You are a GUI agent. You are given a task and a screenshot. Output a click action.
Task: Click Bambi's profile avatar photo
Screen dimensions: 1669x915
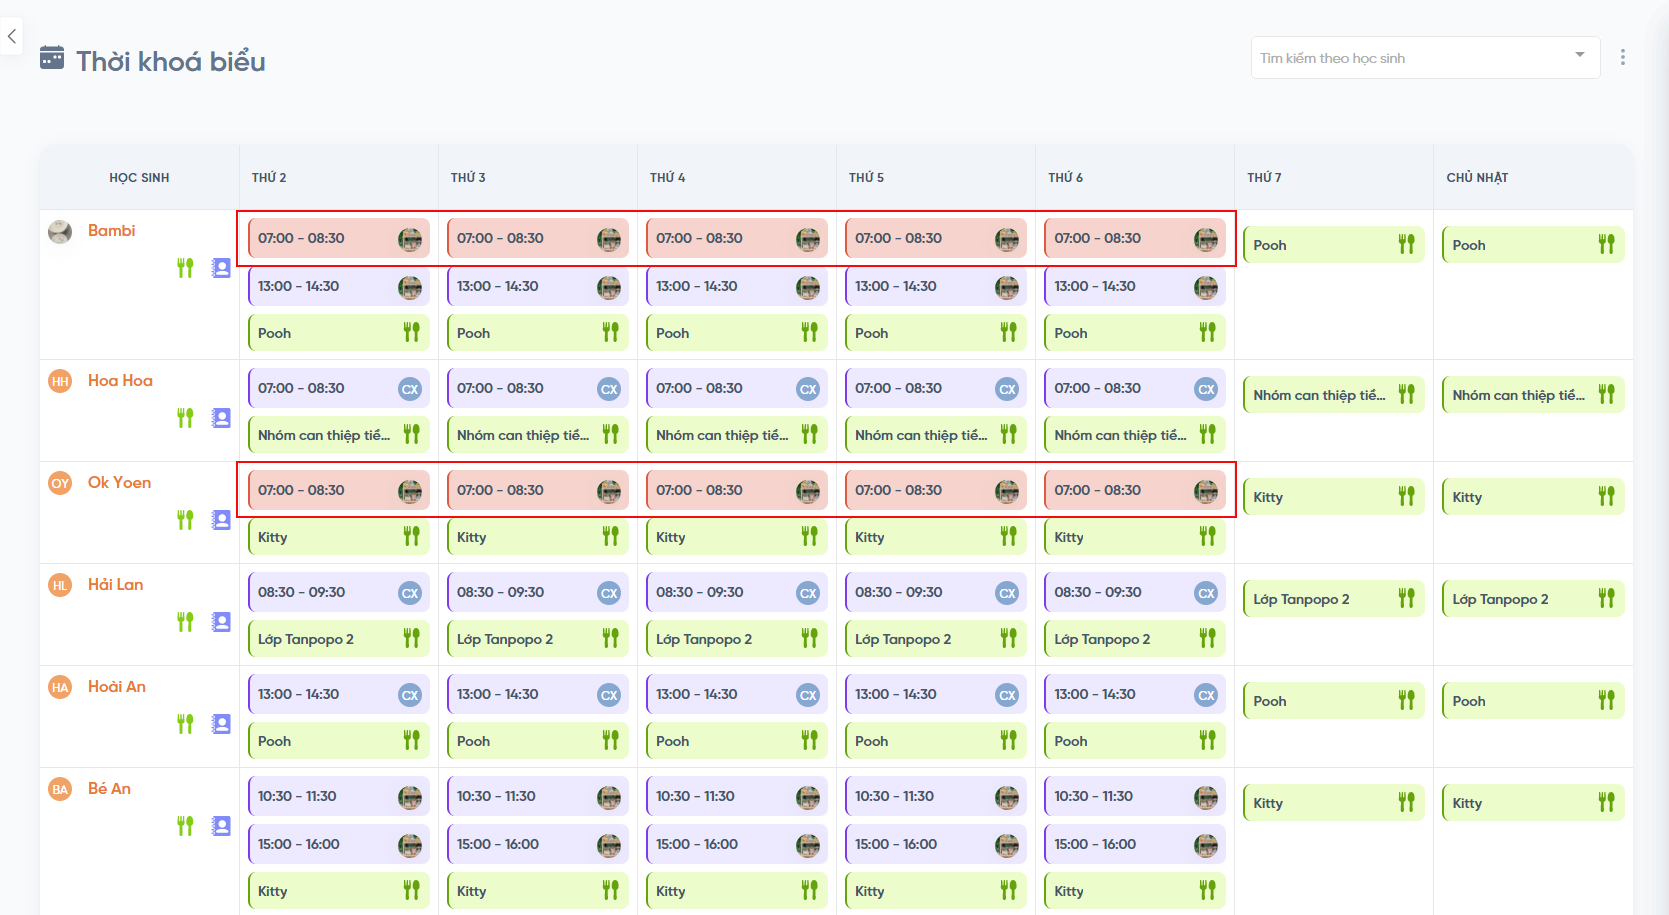(60, 232)
